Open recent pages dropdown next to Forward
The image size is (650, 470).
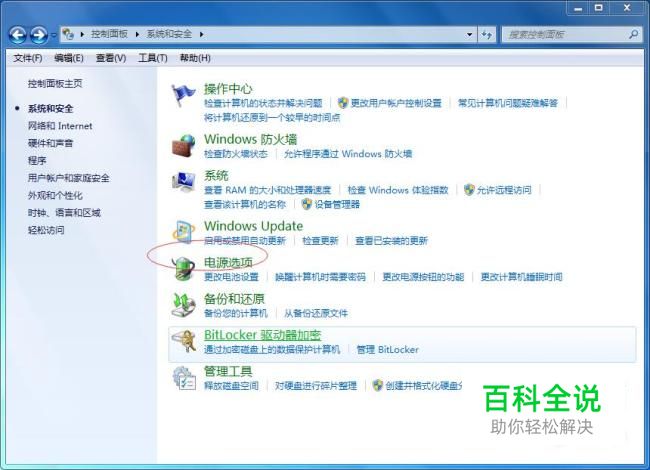pos(53,35)
